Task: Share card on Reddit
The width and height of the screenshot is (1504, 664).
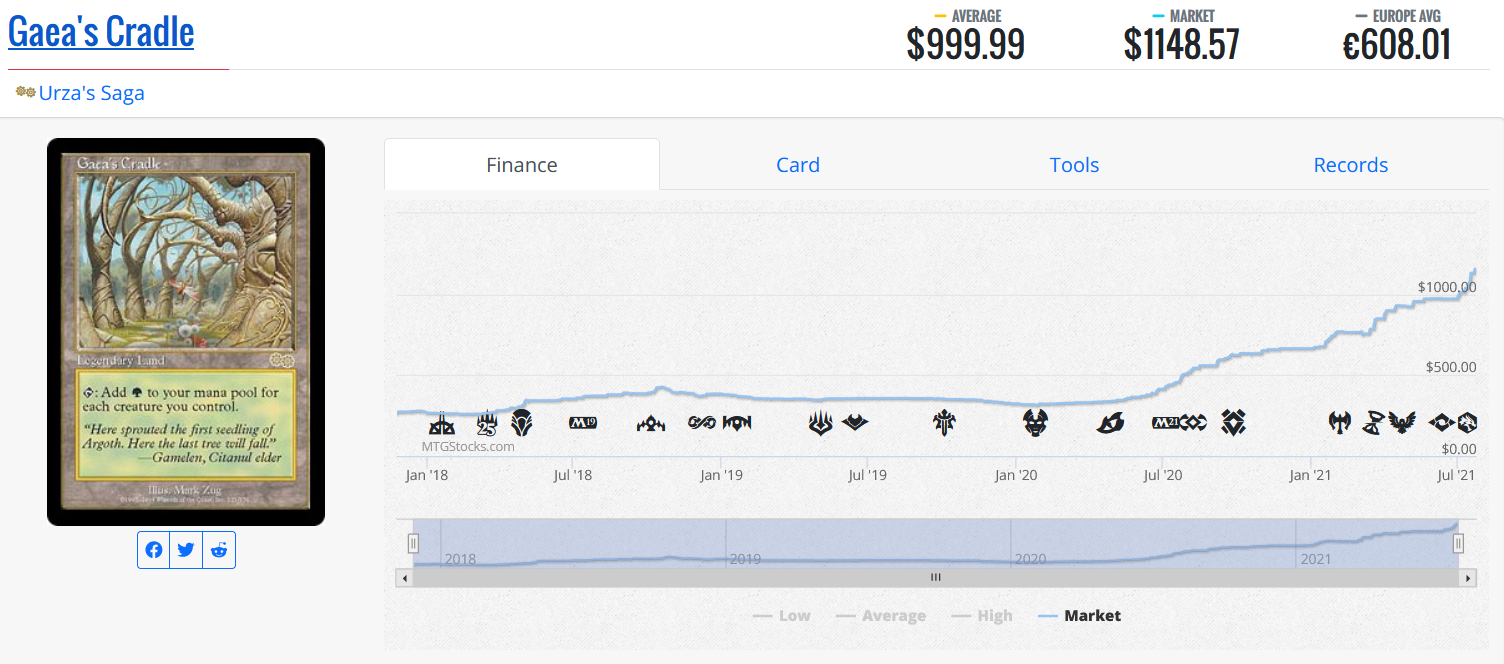Action: tap(219, 550)
